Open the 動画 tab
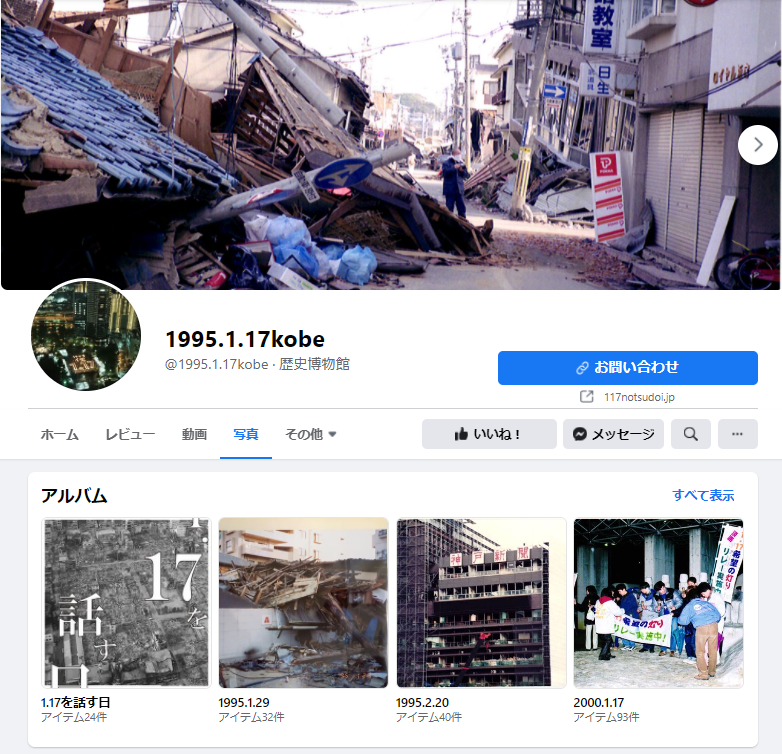Screen dimensions: 782x754 [194, 434]
